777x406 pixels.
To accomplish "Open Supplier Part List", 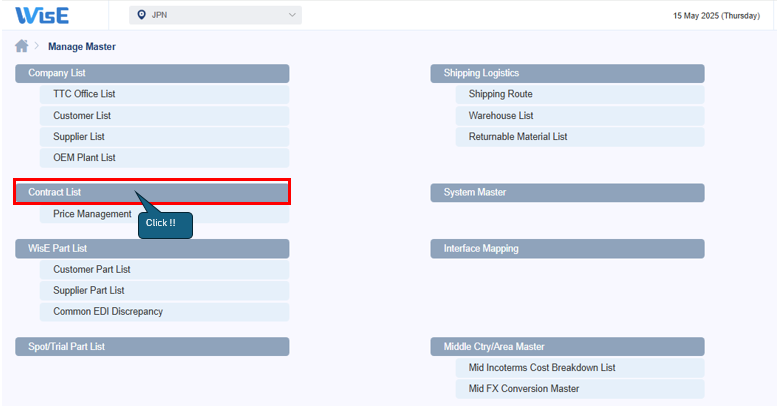I will tap(165, 290).
